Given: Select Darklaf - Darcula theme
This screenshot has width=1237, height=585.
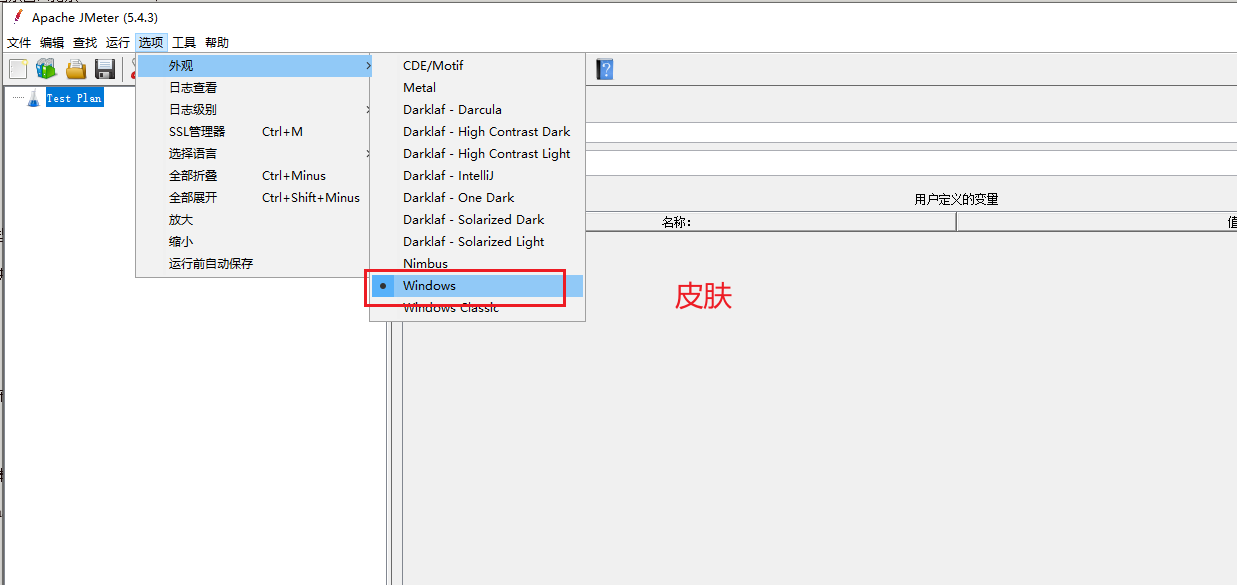Looking at the screenshot, I should tap(477, 110).
